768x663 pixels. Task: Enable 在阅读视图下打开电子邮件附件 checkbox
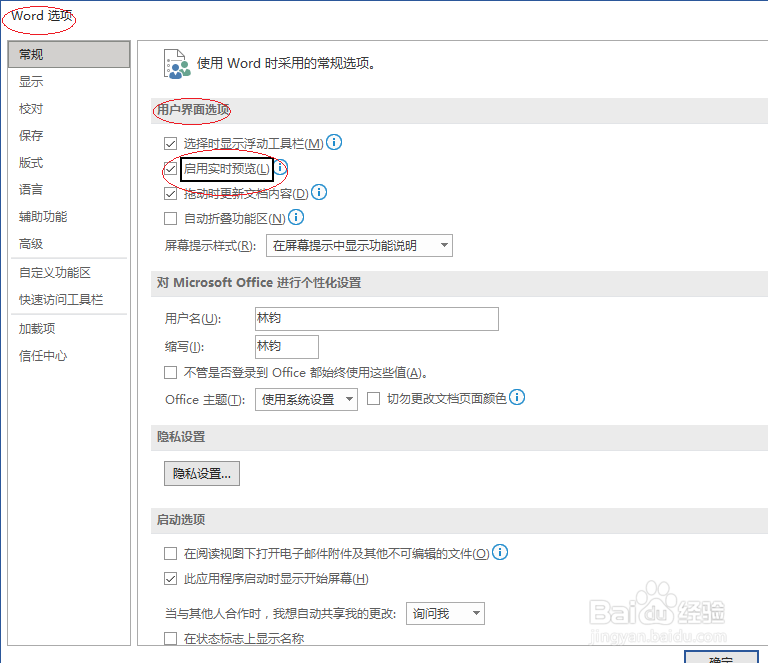170,554
